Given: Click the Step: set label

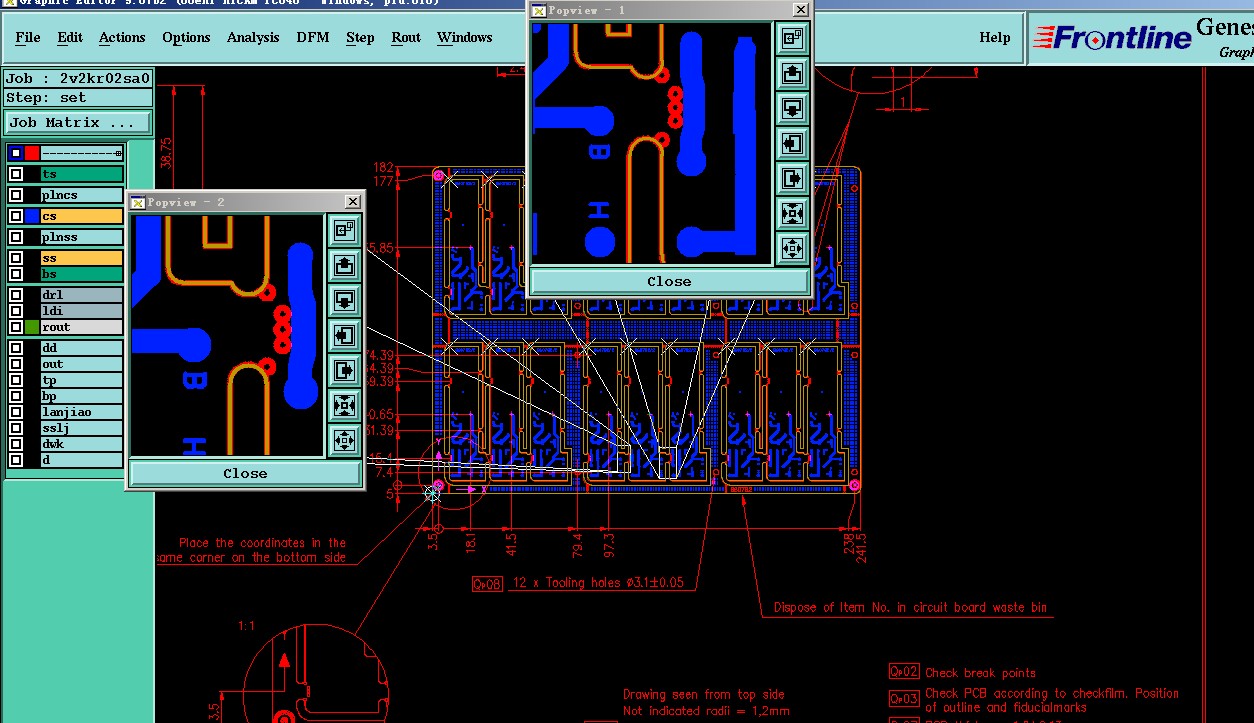Looking at the screenshot, I should point(78,98).
